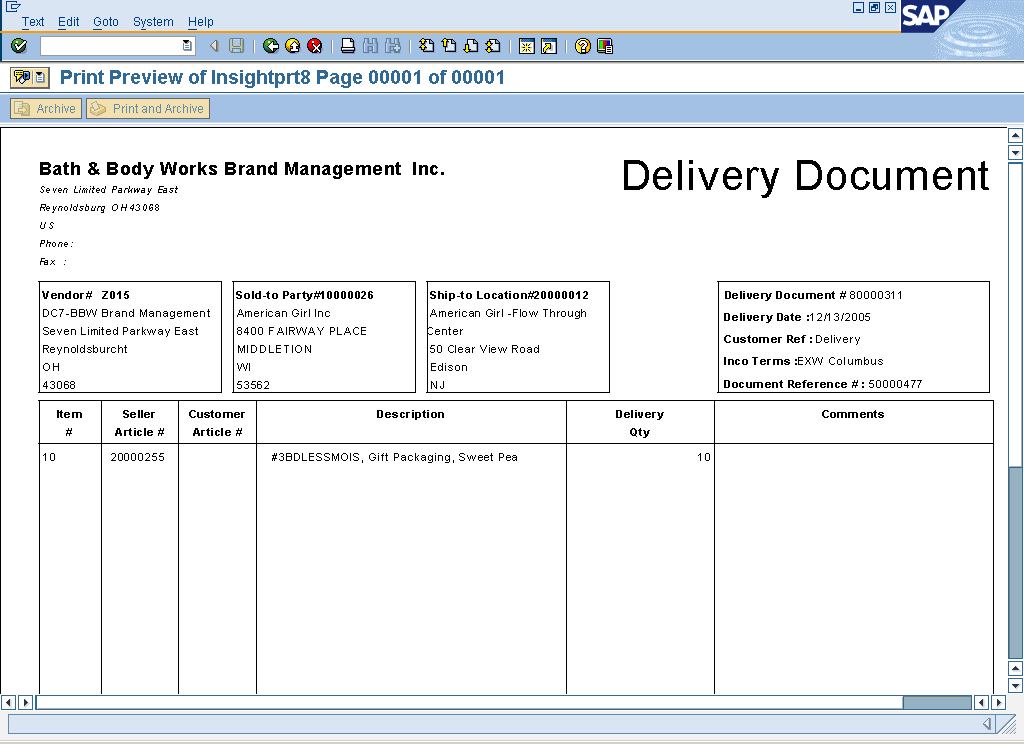Viewport: 1024px width, 744px height.
Task: Open the Help menu
Action: [x=200, y=22]
